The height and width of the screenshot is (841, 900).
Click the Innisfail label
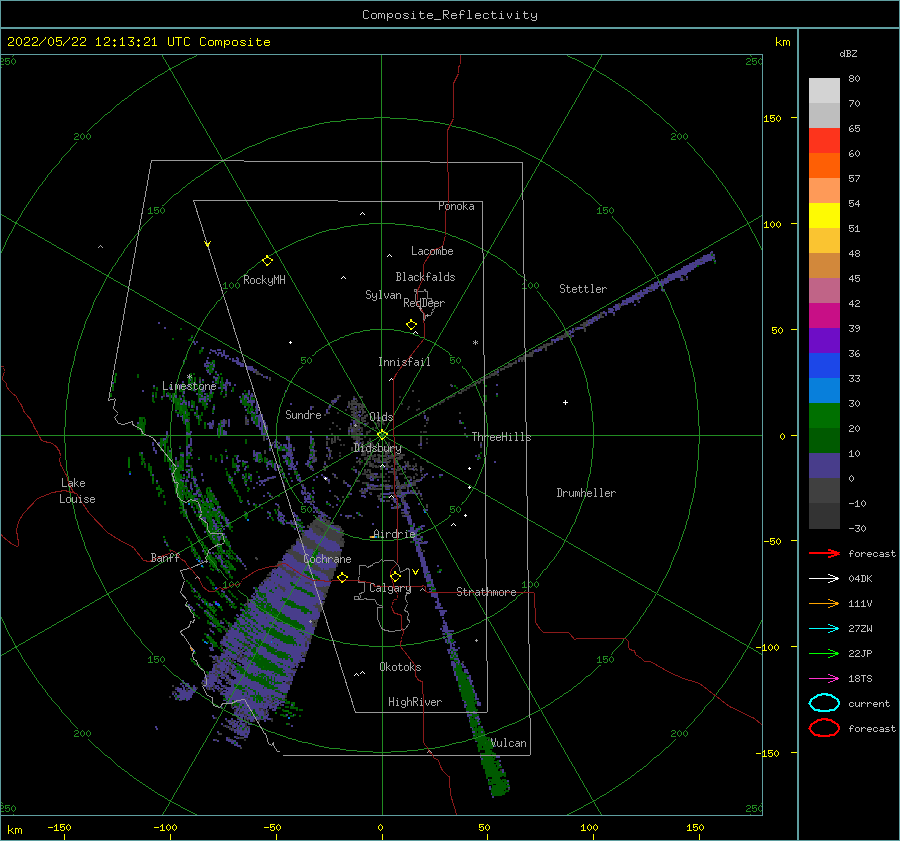point(404,362)
